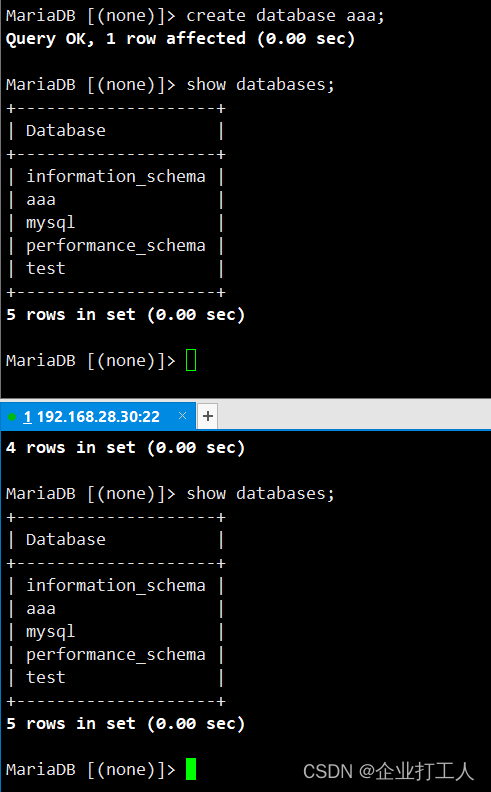Click 'information_schema' row in upper terminal
This screenshot has height=792, width=491.
[x=116, y=176]
